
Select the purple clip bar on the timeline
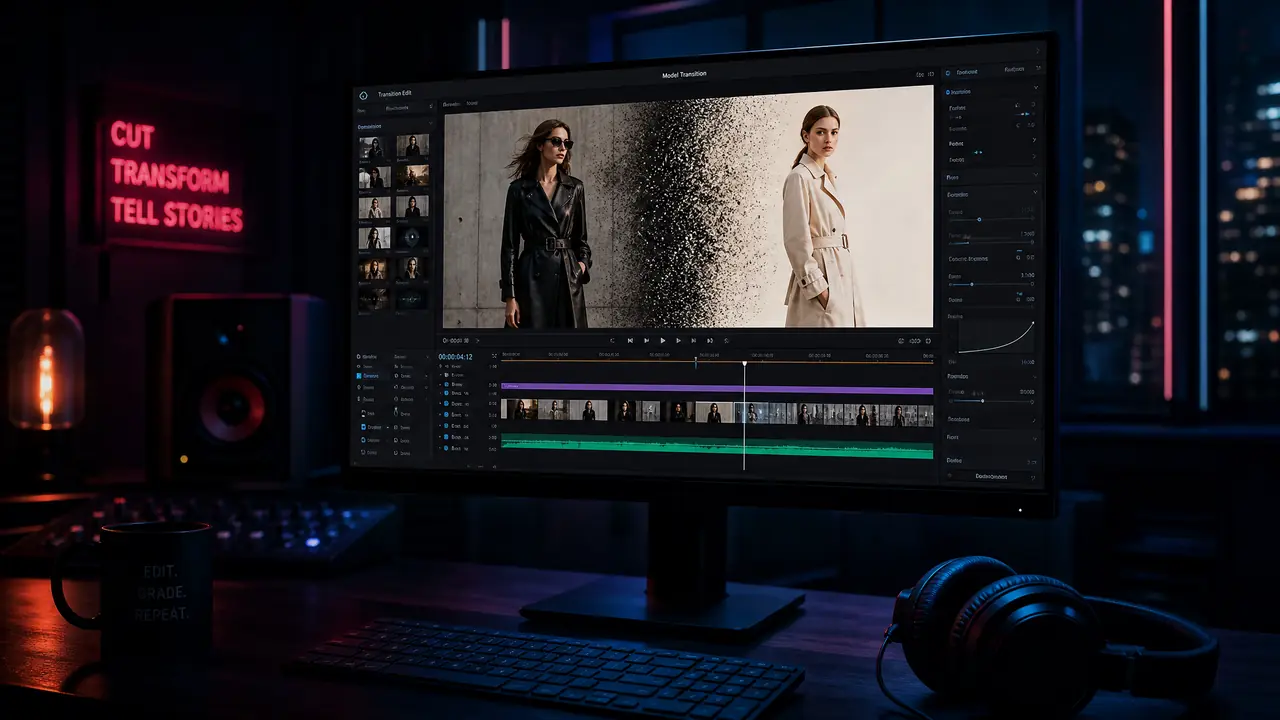click(717, 388)
